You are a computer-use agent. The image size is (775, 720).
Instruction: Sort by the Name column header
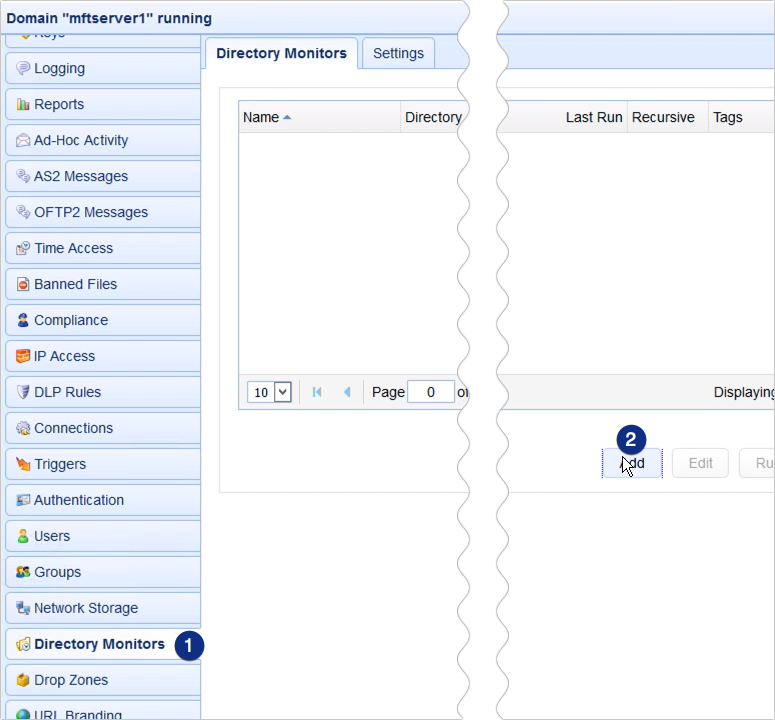[x=319, y=117]
